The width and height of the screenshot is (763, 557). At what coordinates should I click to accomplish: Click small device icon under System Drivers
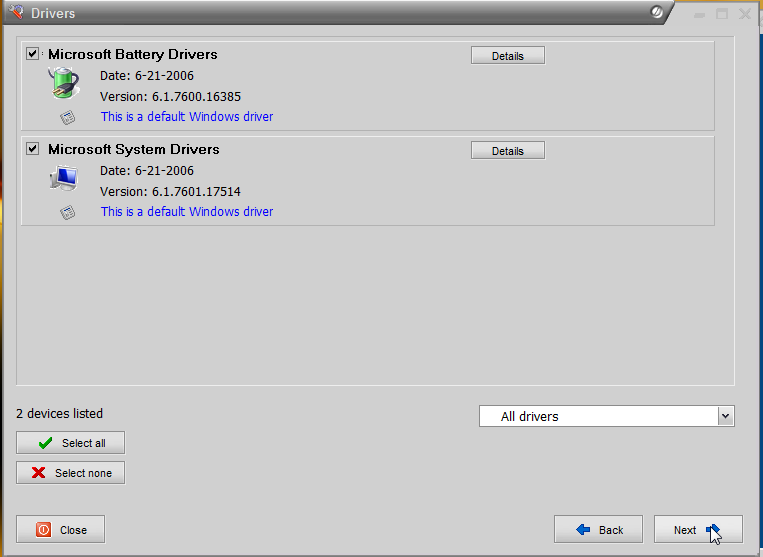point(67,212)
